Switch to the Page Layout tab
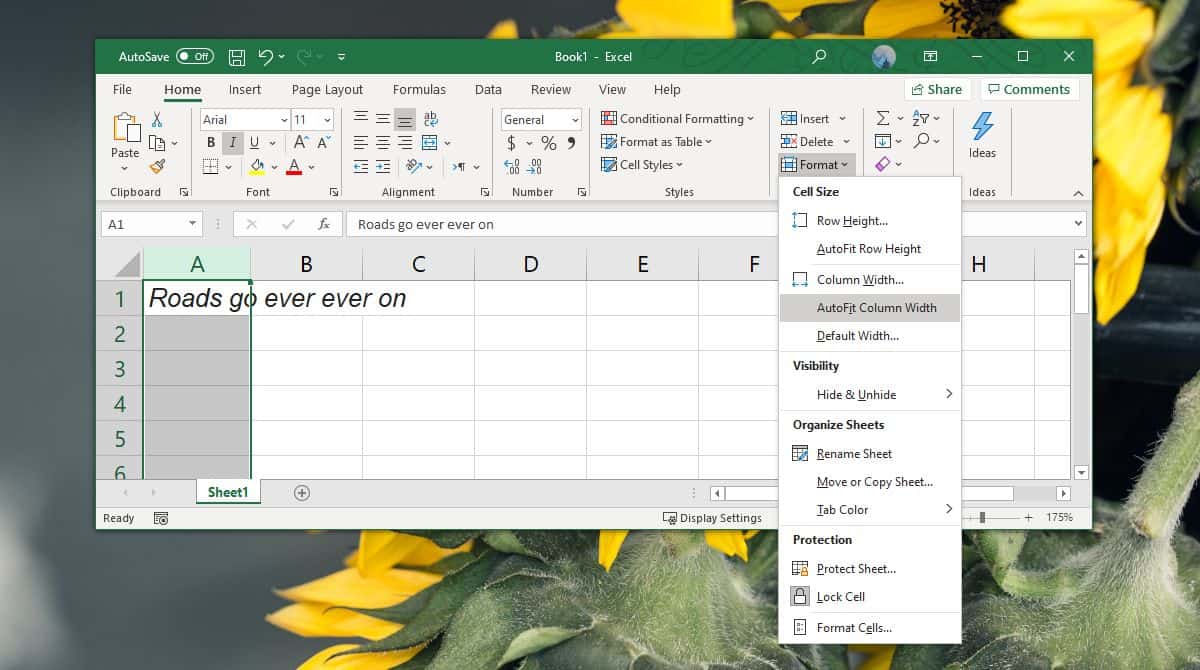The width and height of the screenshot is (1200, 670). pos(327,90)
